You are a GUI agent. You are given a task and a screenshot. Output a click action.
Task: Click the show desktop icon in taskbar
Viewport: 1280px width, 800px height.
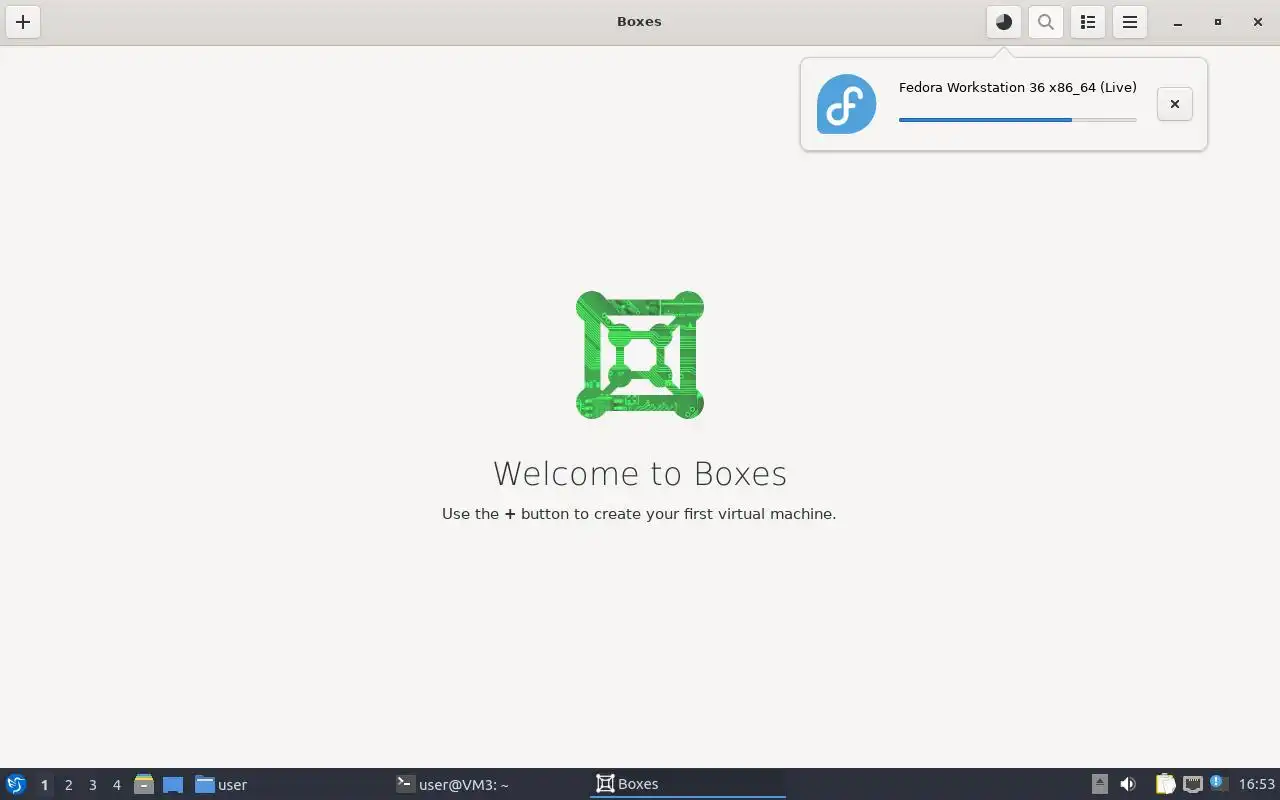point(173,784)
